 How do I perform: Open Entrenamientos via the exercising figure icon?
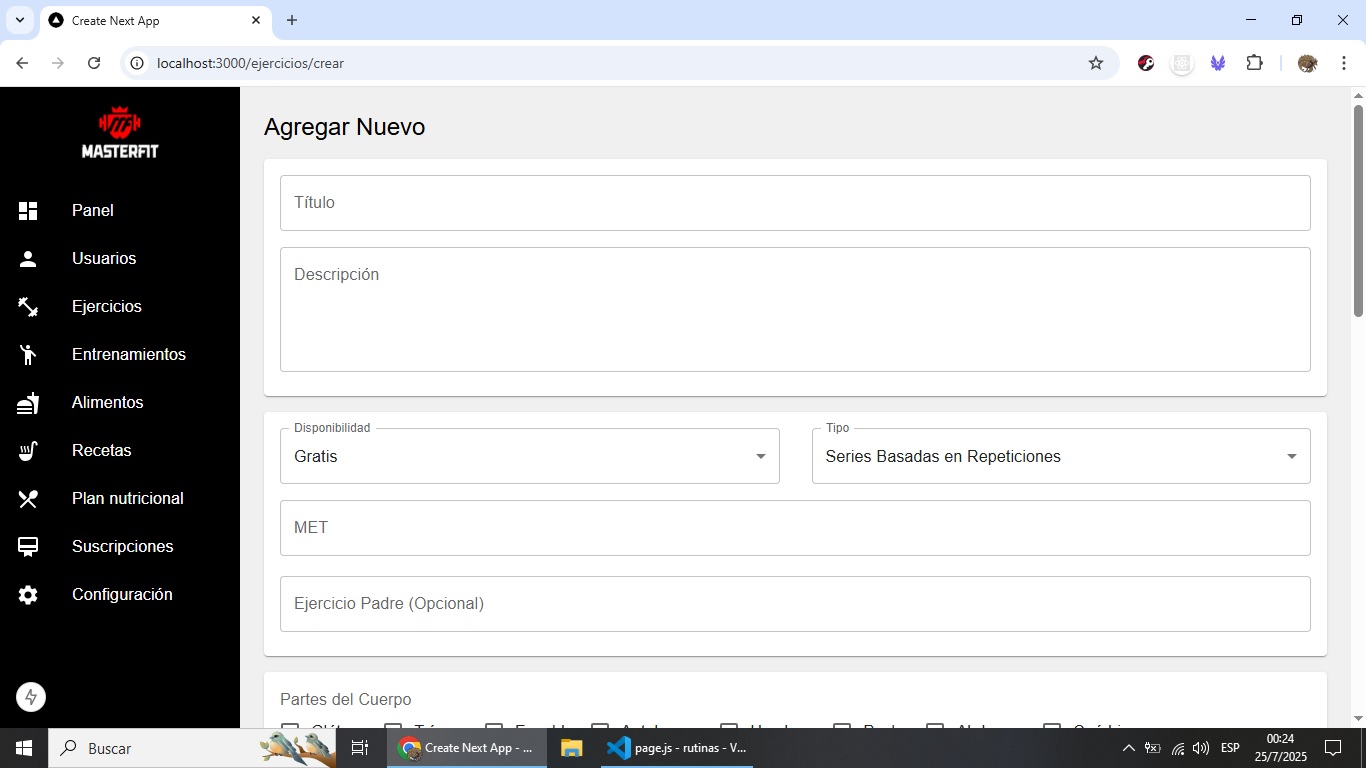coord(28,354)
